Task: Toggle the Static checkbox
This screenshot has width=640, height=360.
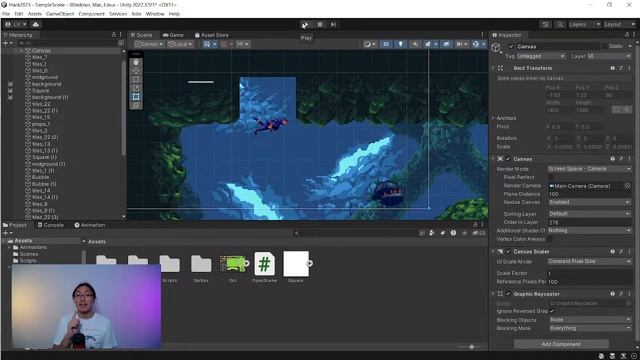Action: [x=604, y=47]
